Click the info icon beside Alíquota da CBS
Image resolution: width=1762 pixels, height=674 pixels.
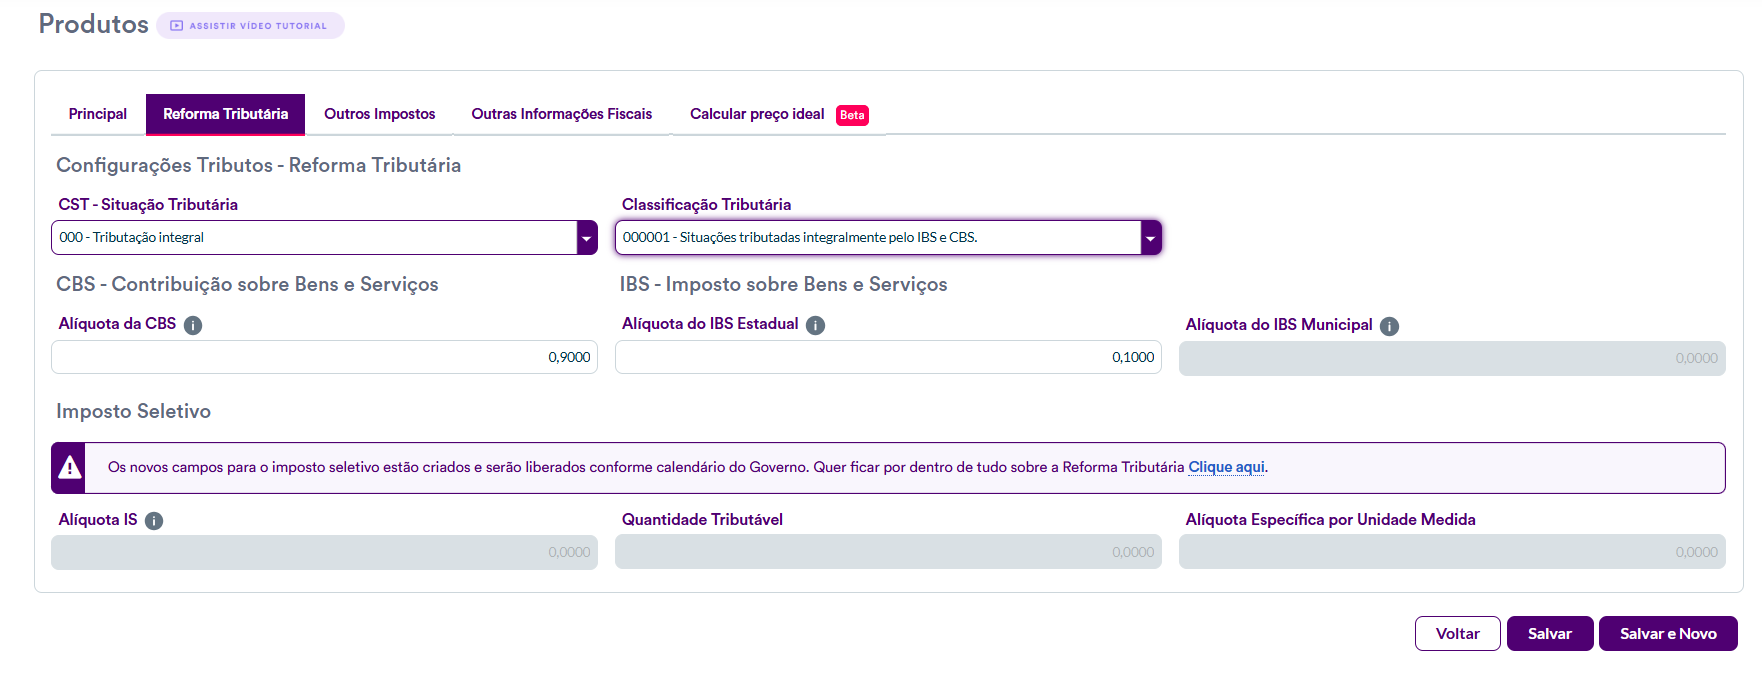pos(193,325)
